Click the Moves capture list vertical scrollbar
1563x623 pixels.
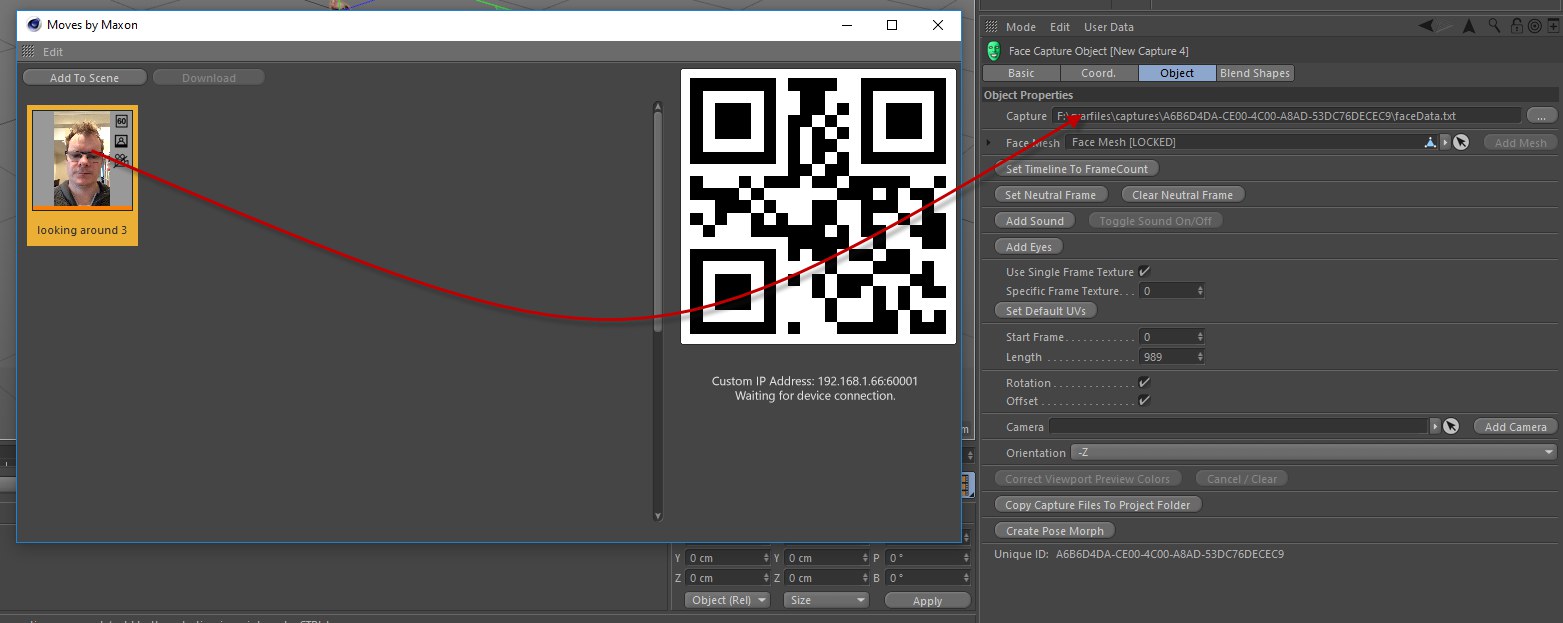[x=657, y=311]
